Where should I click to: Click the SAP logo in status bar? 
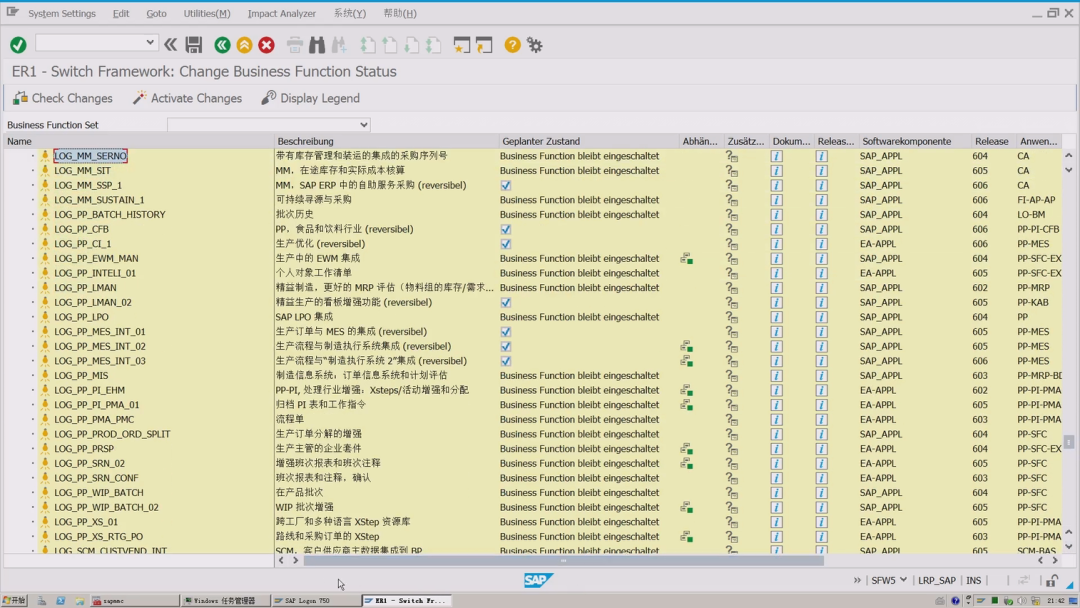tap(538, 580)
